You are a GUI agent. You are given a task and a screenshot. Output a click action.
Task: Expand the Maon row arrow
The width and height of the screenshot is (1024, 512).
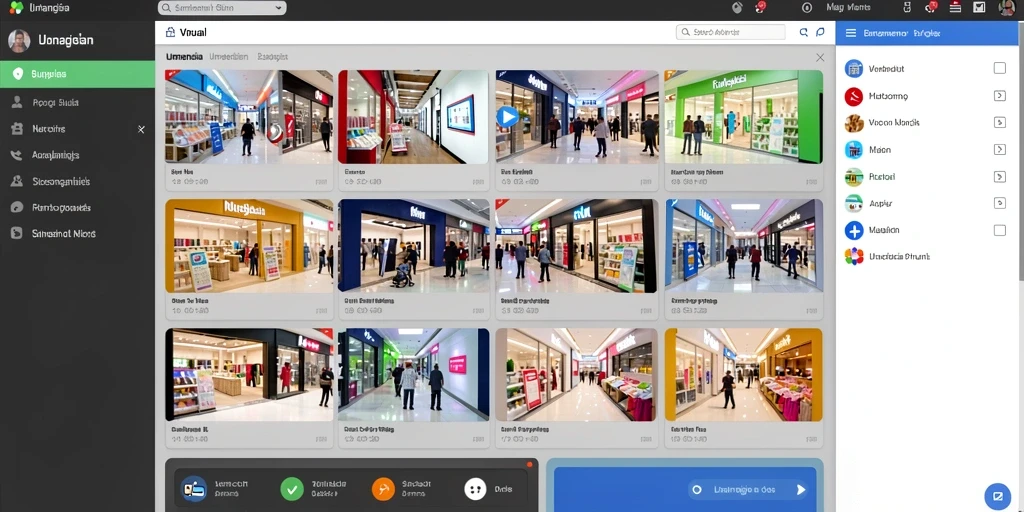[999, 150]
